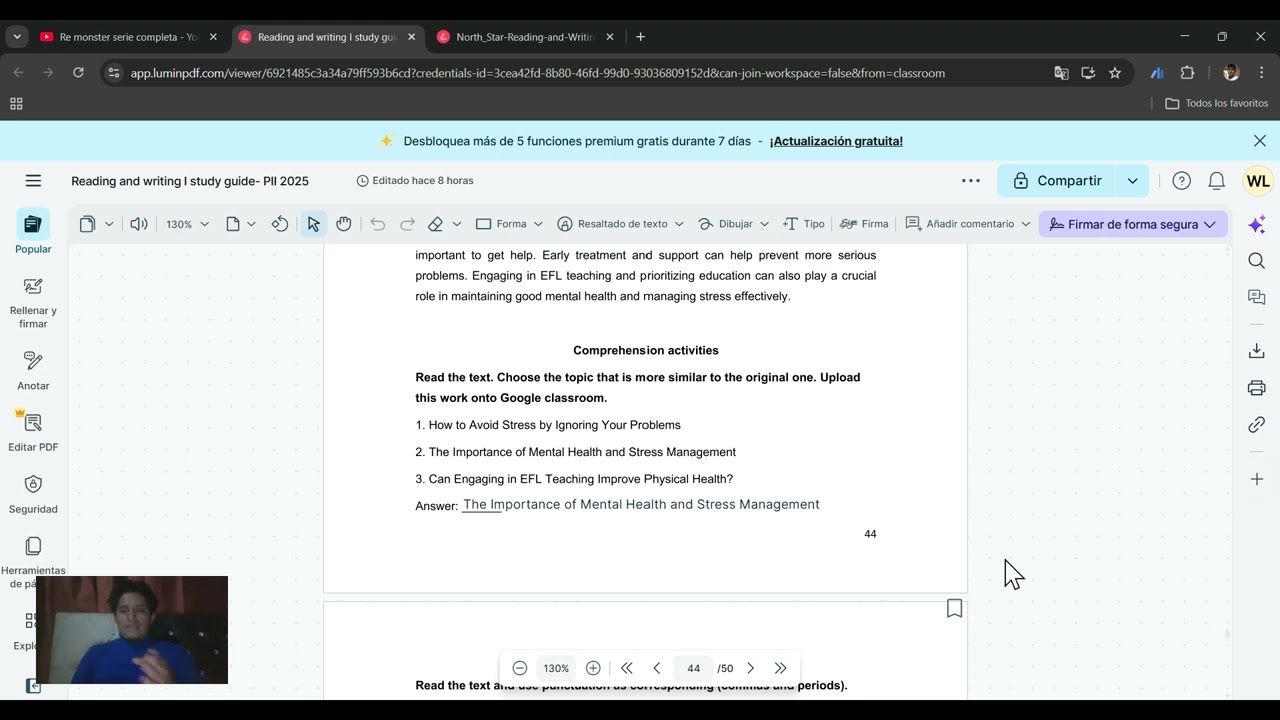The width and height of the screenshot is (1280, 720).
Task: Select the arrow selection tool
Action: click(313, 224)
